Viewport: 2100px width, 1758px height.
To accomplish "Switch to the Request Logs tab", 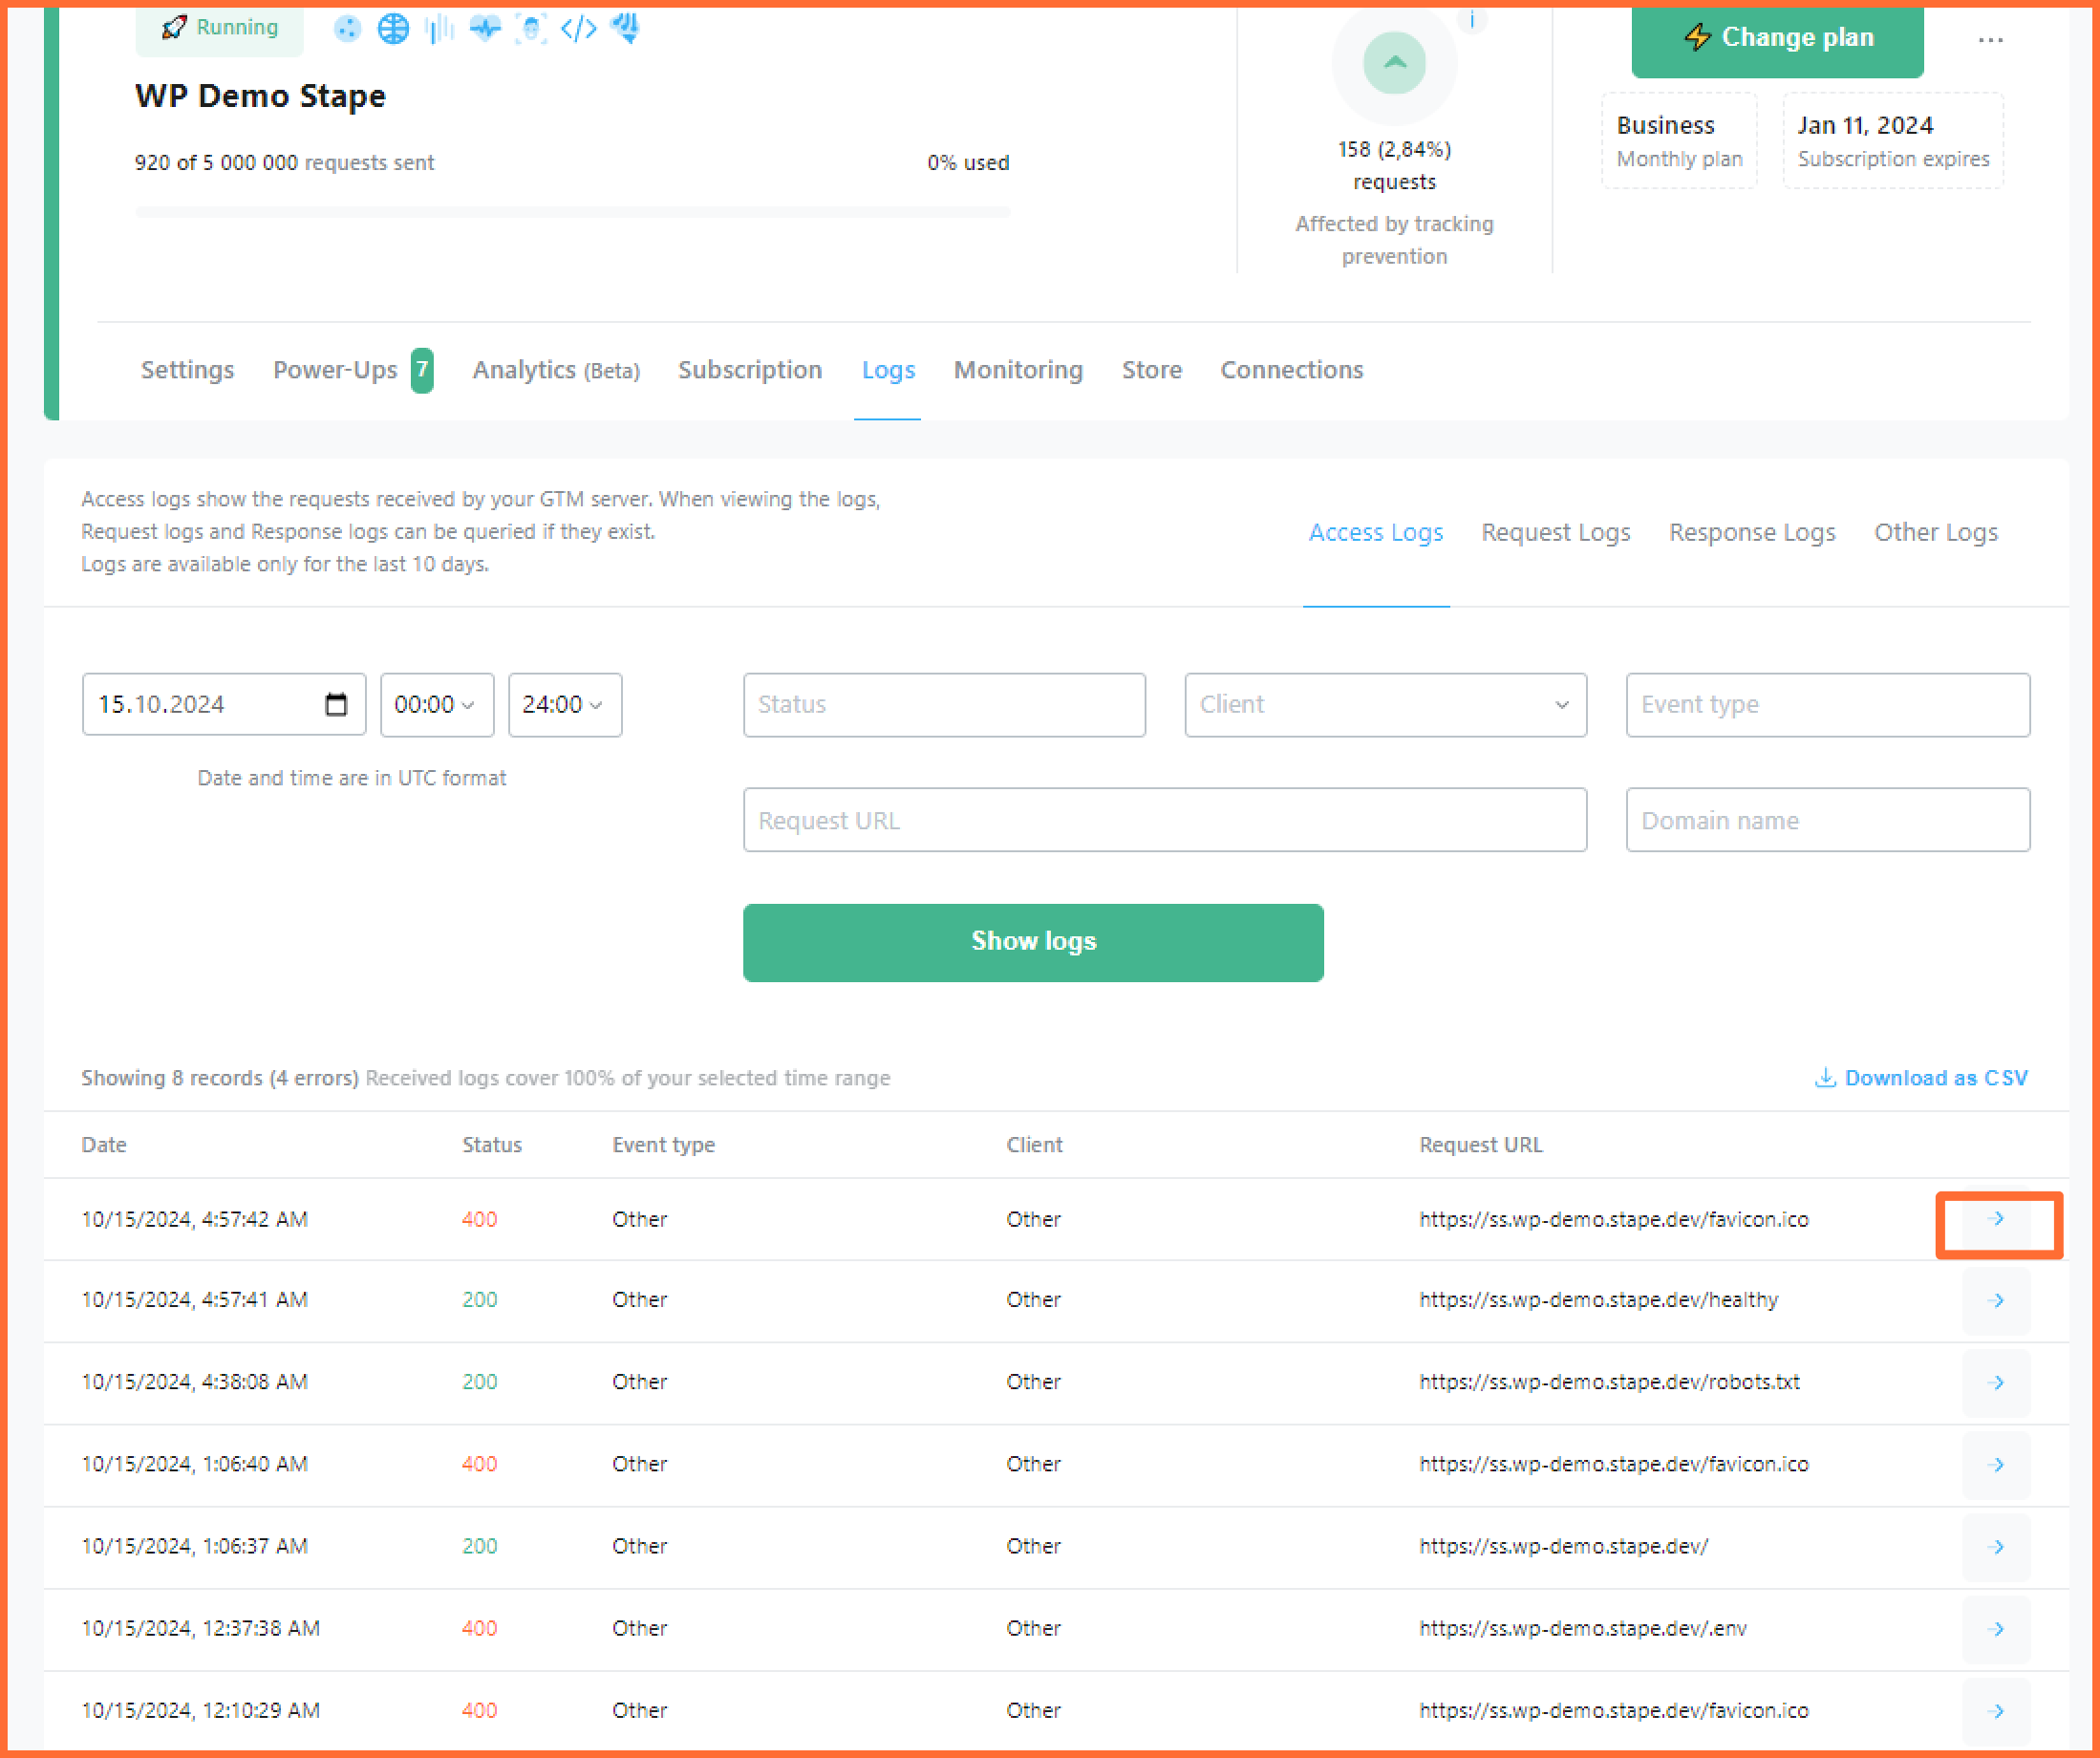I will [x=1554, y=532].
